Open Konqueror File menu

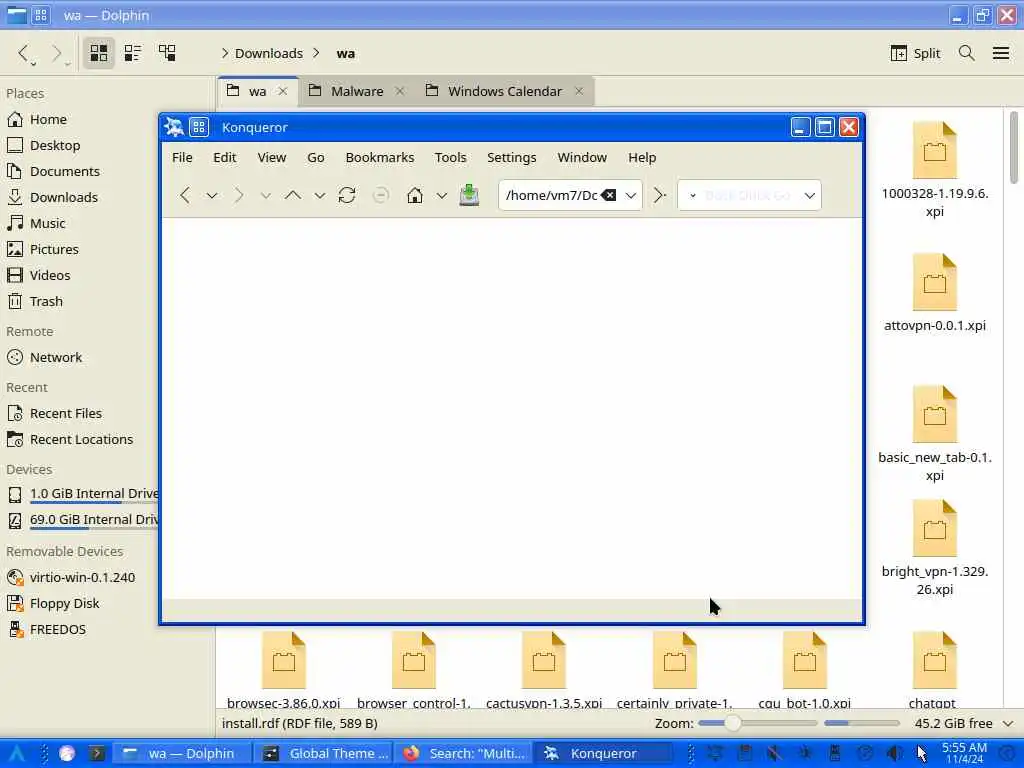[182, 157]
